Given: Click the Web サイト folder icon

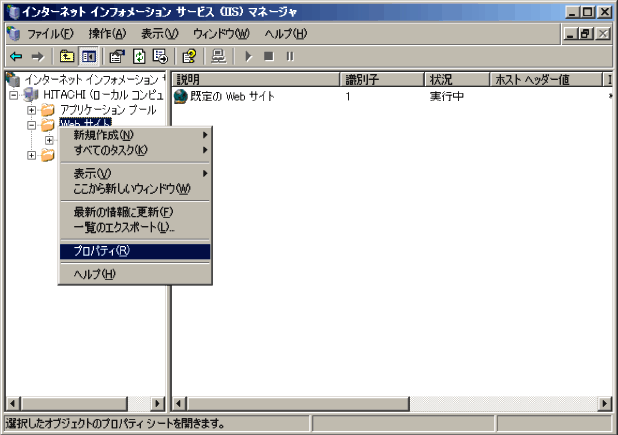Looking at the screenshot, I should [x=48, y=125].
